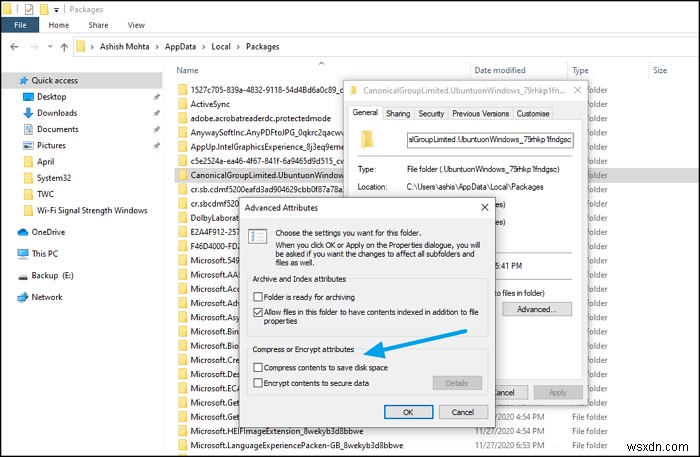This screenshot has height=457, width=700.
Task: Go up one folder level
Action: (x=64, y=47)
